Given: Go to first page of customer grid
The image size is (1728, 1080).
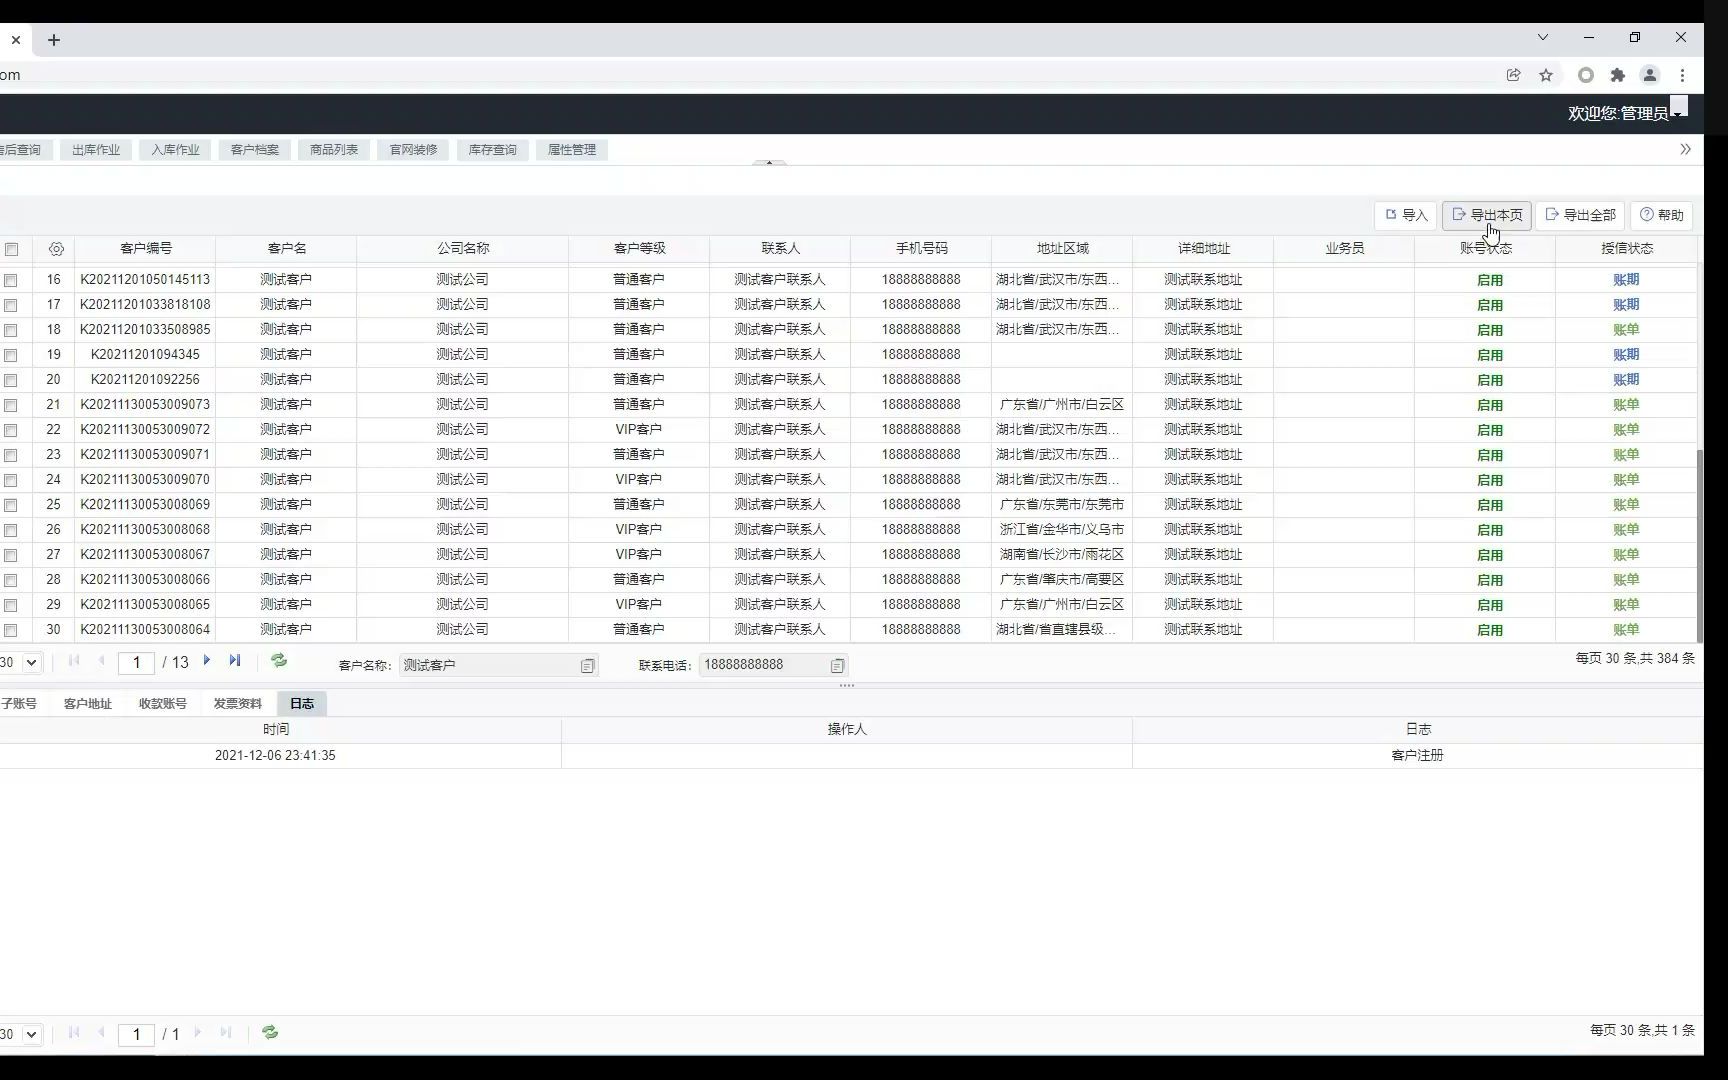Looking at the screenshot, I should (74, 660).
